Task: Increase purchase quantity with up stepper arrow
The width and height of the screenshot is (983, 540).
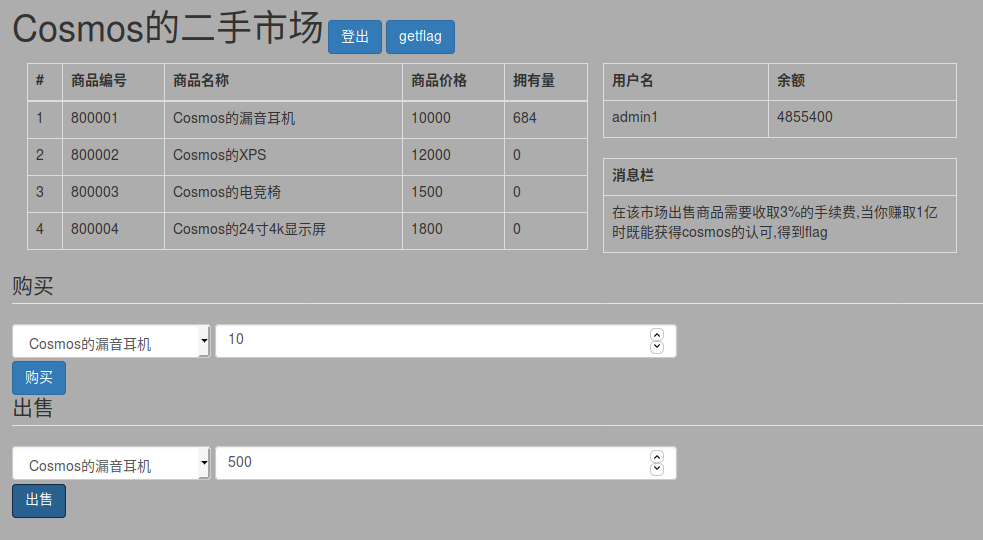Action: click(x=657, y=335)
